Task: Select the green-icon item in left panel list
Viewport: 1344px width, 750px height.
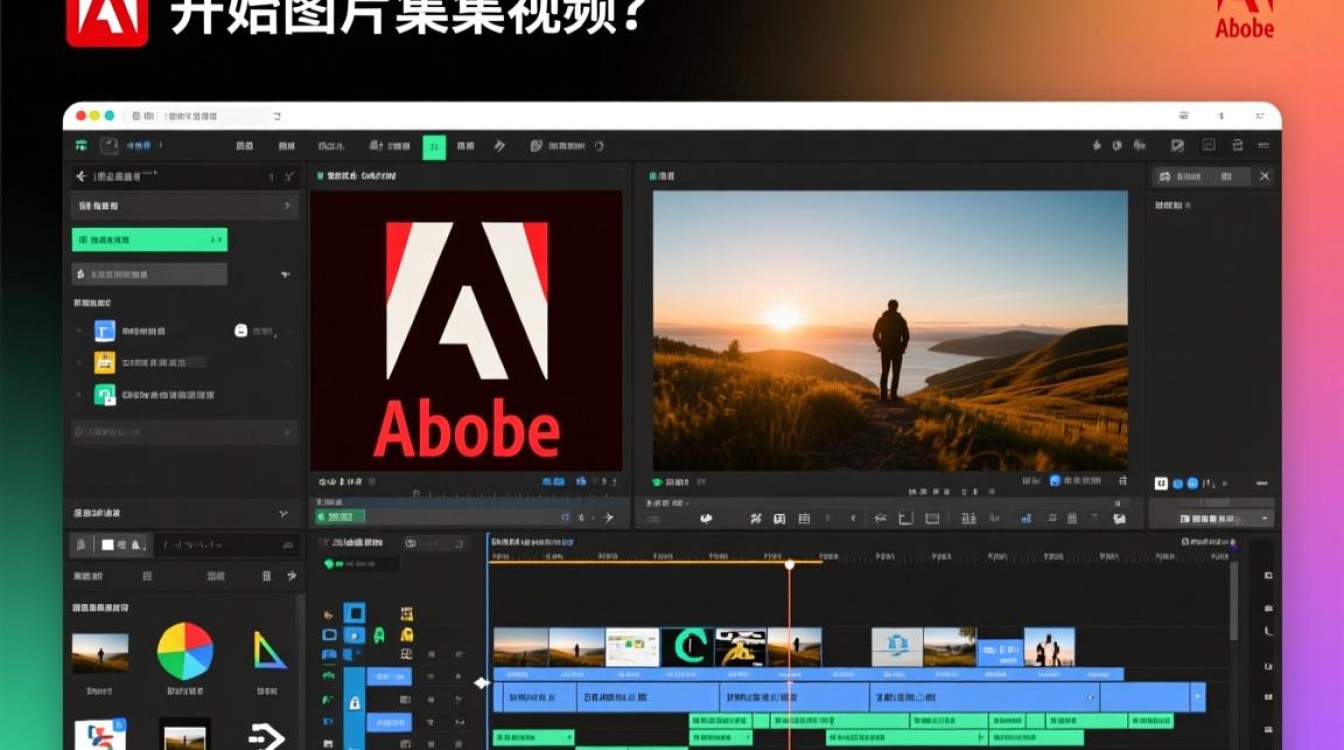Action: click(105, 394)
